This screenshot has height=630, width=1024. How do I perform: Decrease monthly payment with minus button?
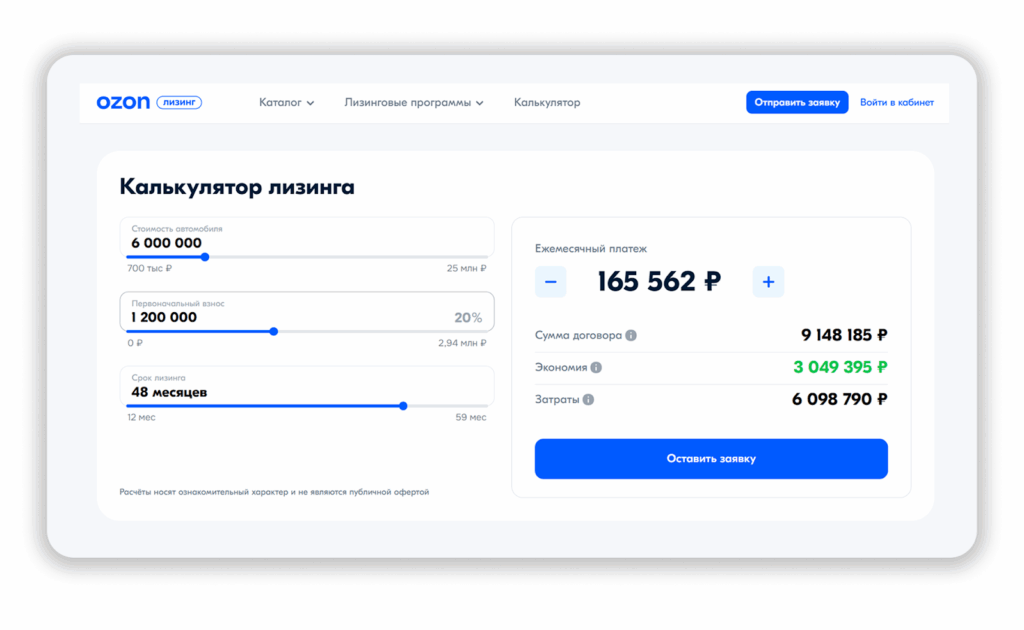coord(551,282)
